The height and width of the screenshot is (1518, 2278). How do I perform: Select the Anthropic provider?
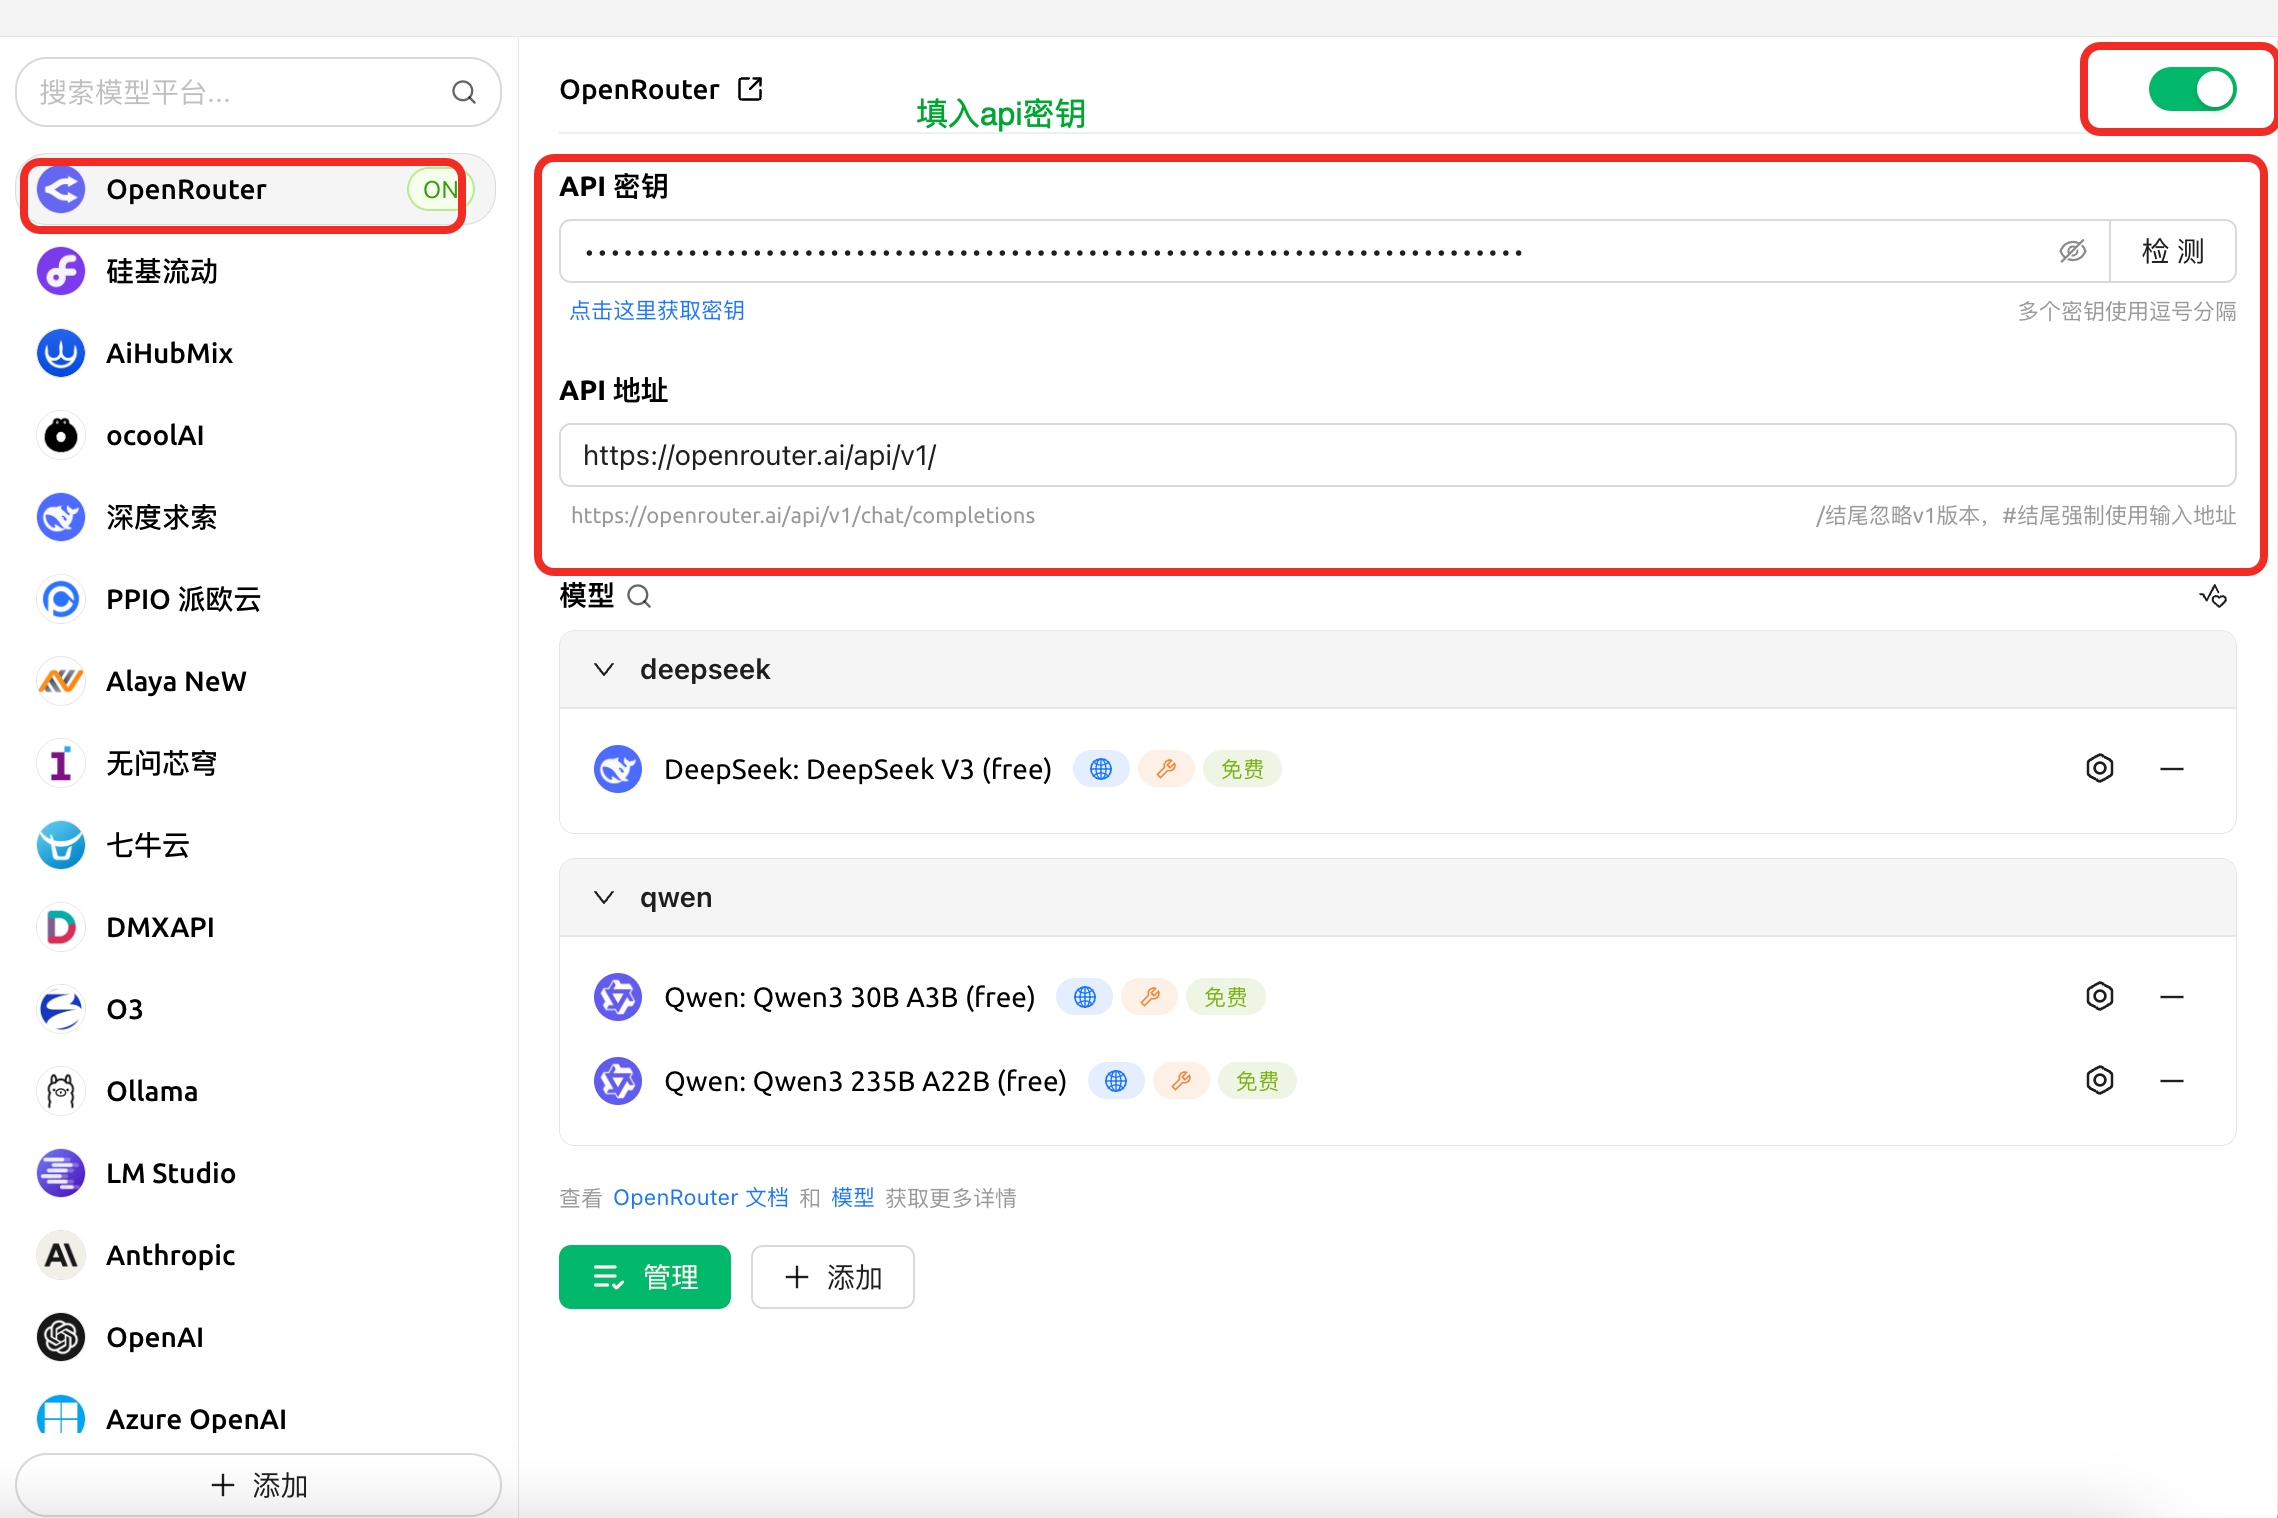click(170, 1255)
